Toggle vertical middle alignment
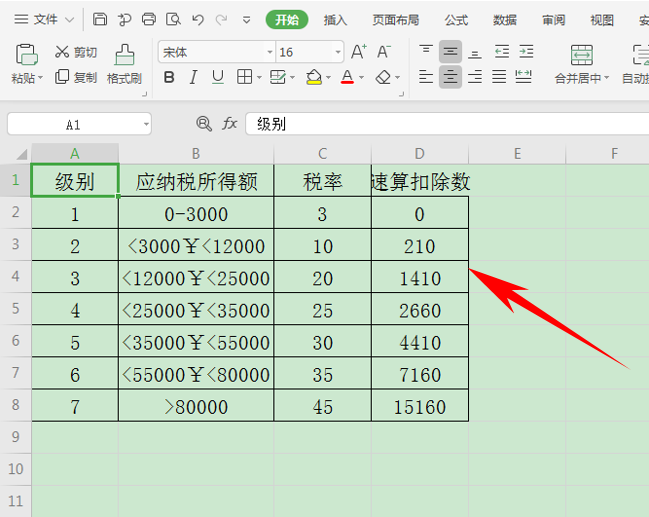The width and height of the screenshot is (649, 517). (x=450, y=52)
